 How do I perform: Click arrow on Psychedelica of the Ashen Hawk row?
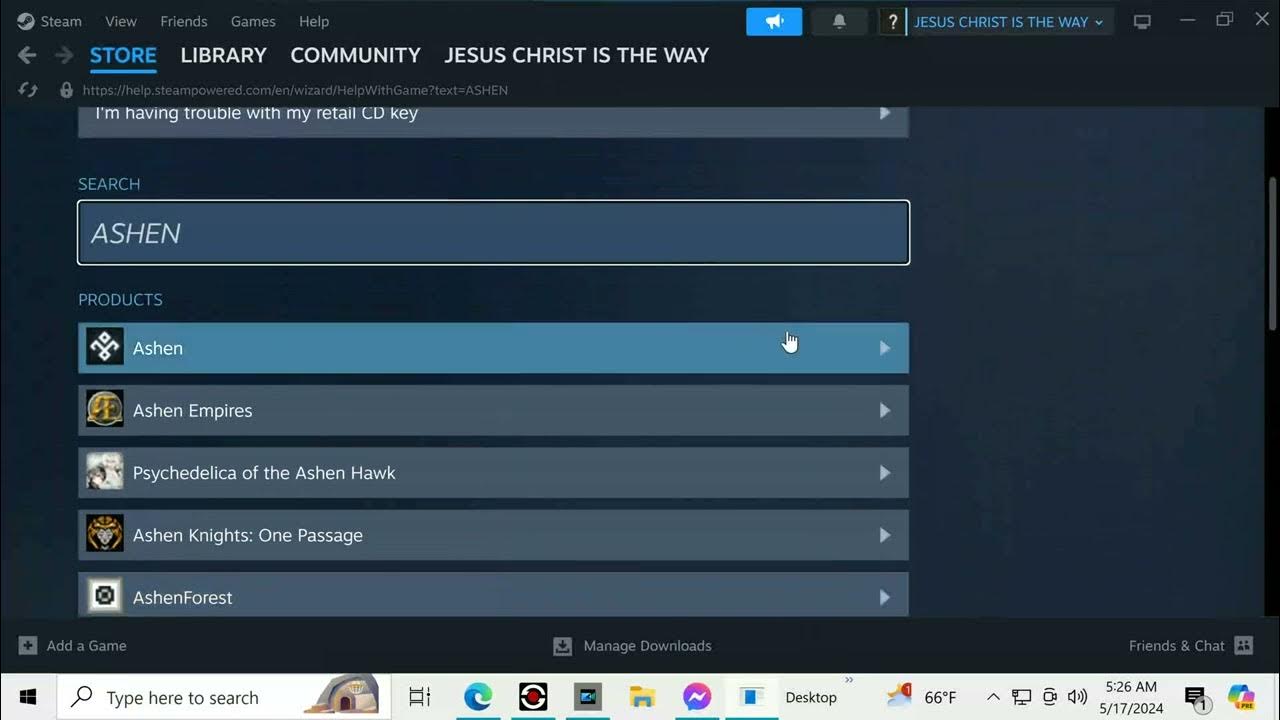pos(885,473)
